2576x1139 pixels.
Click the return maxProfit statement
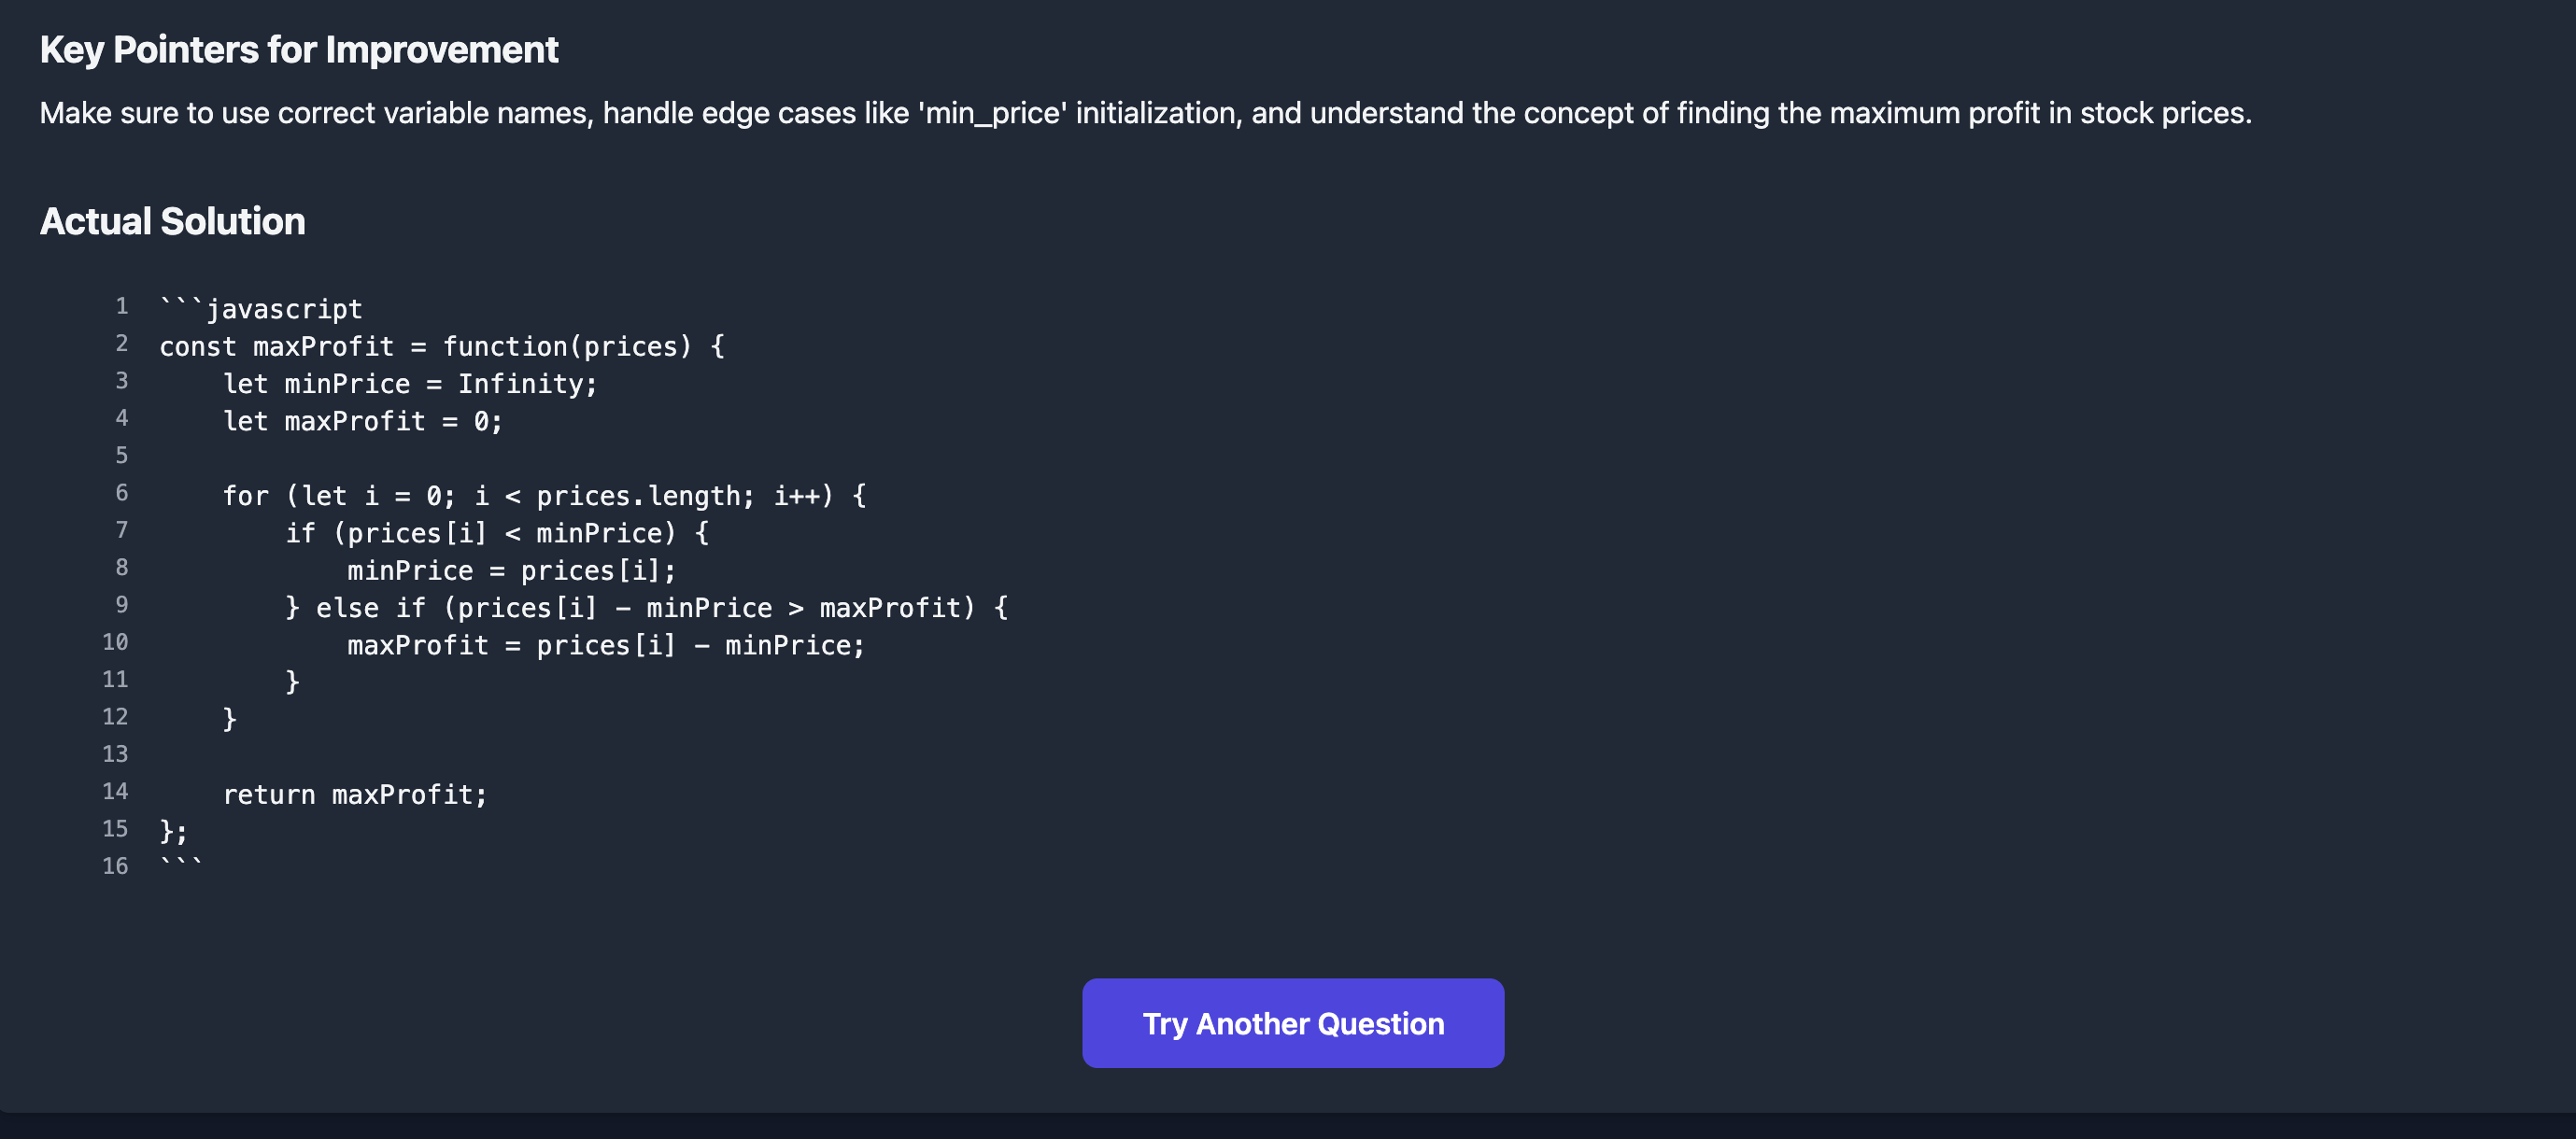point(355,795)
